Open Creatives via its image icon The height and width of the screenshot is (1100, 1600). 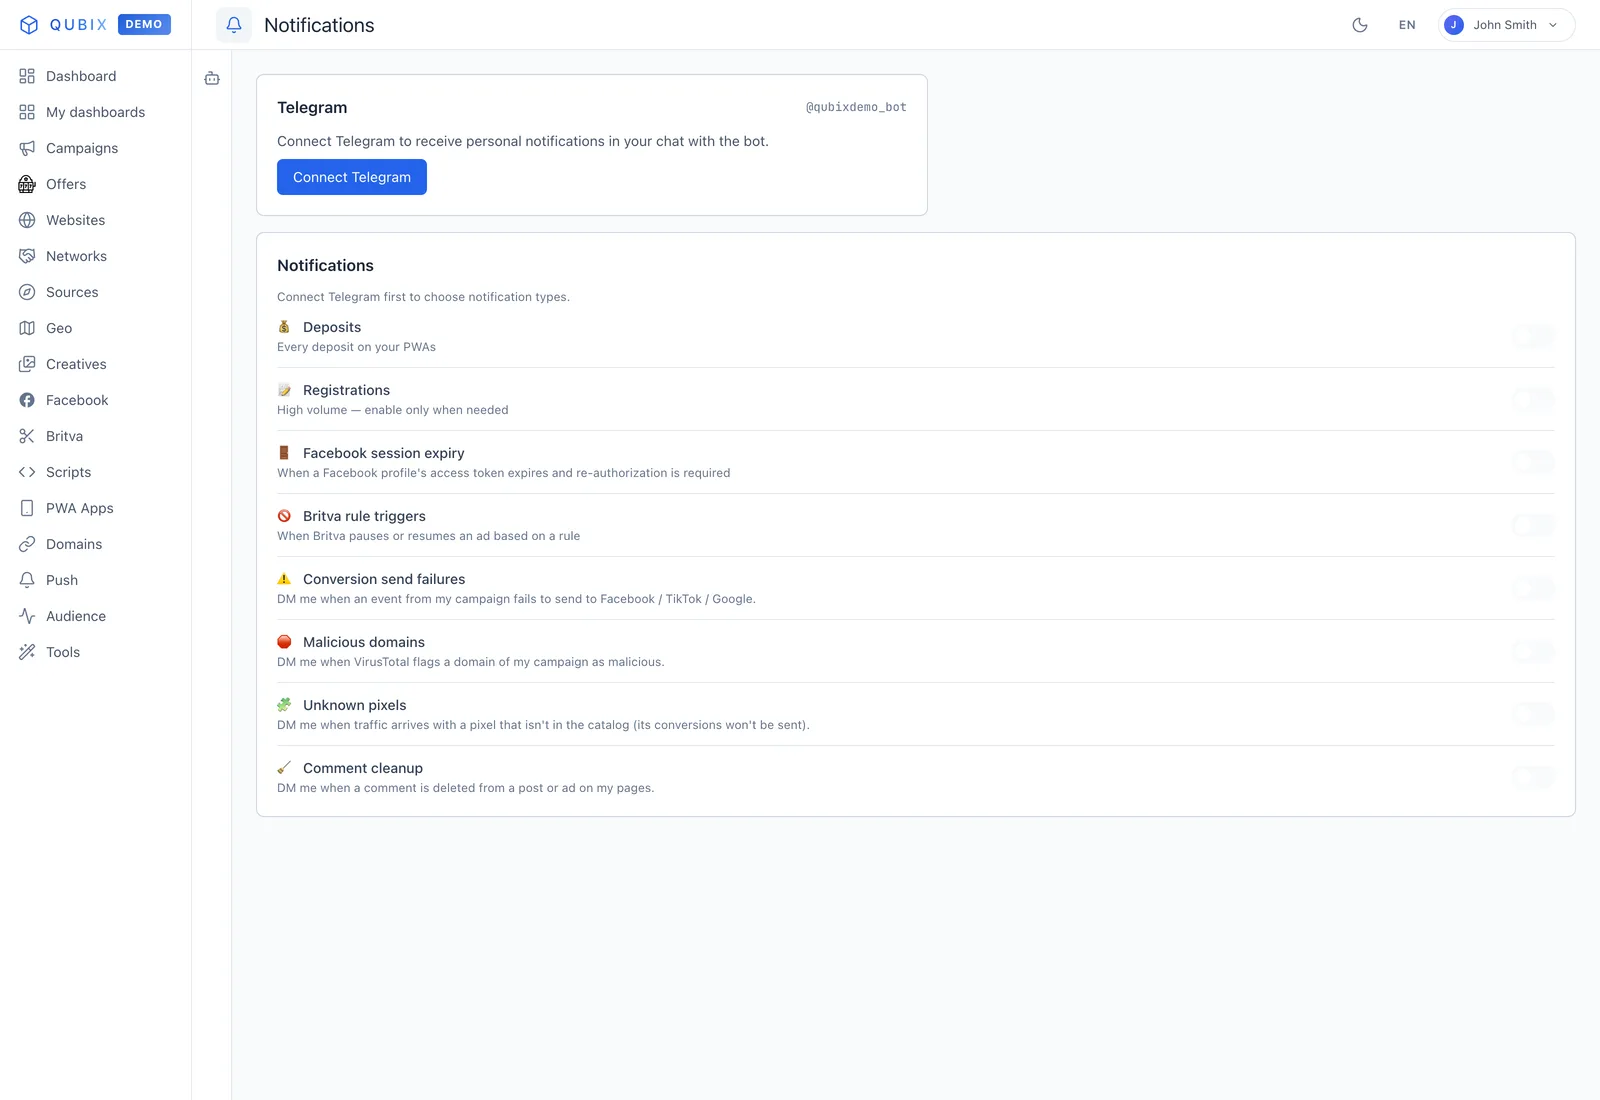pyautogui.click(x=27, y=364)
